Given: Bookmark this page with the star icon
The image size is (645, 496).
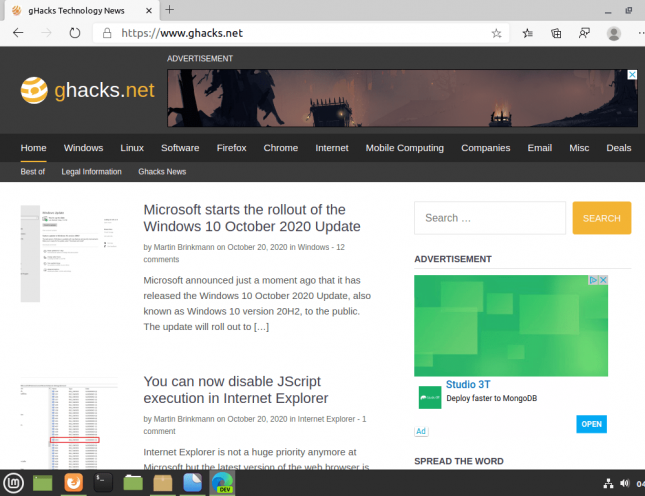Looking at the screenshot, I should pyautogui.click(x=497, y=33).
